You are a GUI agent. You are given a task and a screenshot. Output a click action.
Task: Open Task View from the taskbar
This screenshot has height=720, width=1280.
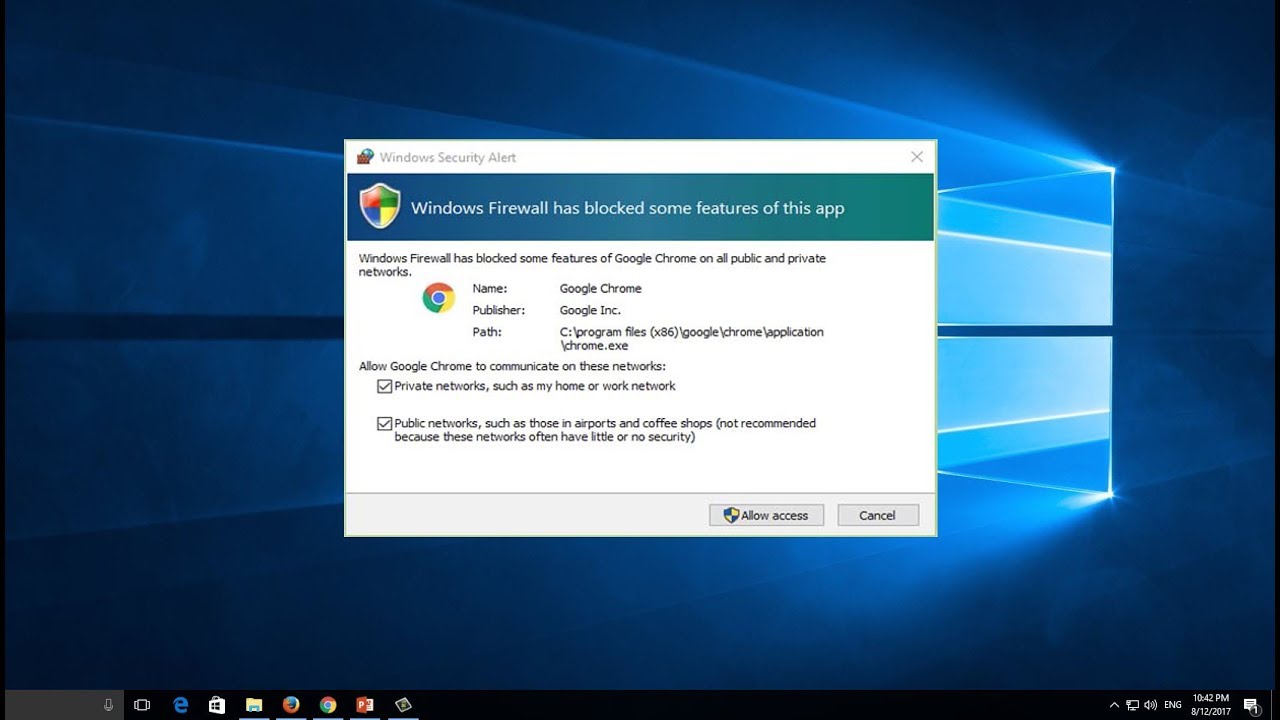click(x=142, y=705)
